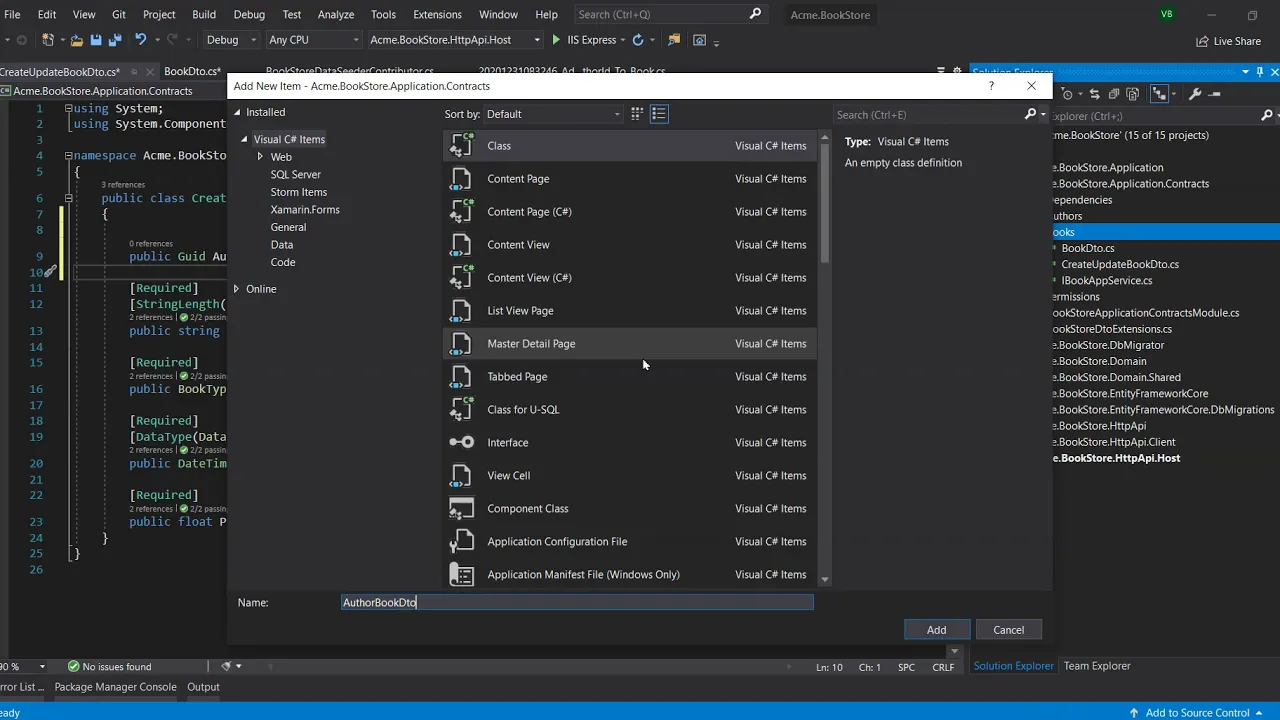Select IBookAppService.cs in Solution Explorer

[1106, 281]
